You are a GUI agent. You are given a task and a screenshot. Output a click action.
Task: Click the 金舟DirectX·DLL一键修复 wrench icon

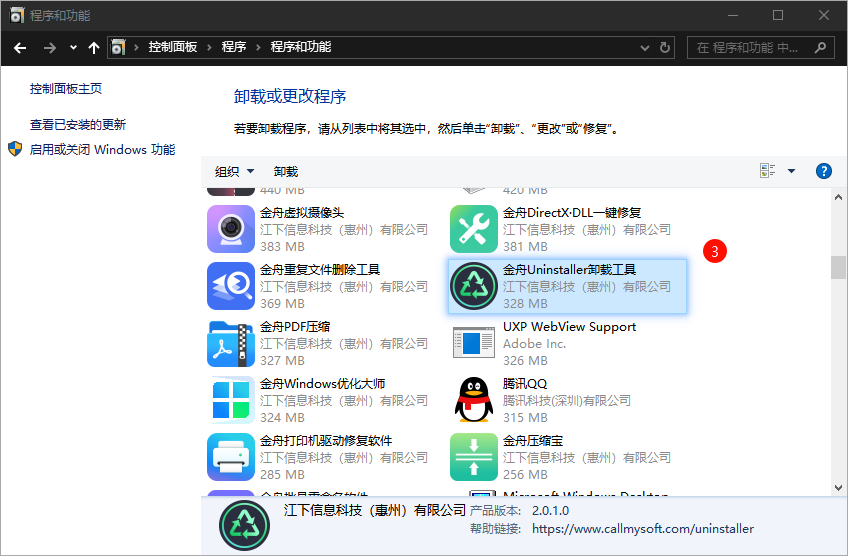[x=474, y=229]
